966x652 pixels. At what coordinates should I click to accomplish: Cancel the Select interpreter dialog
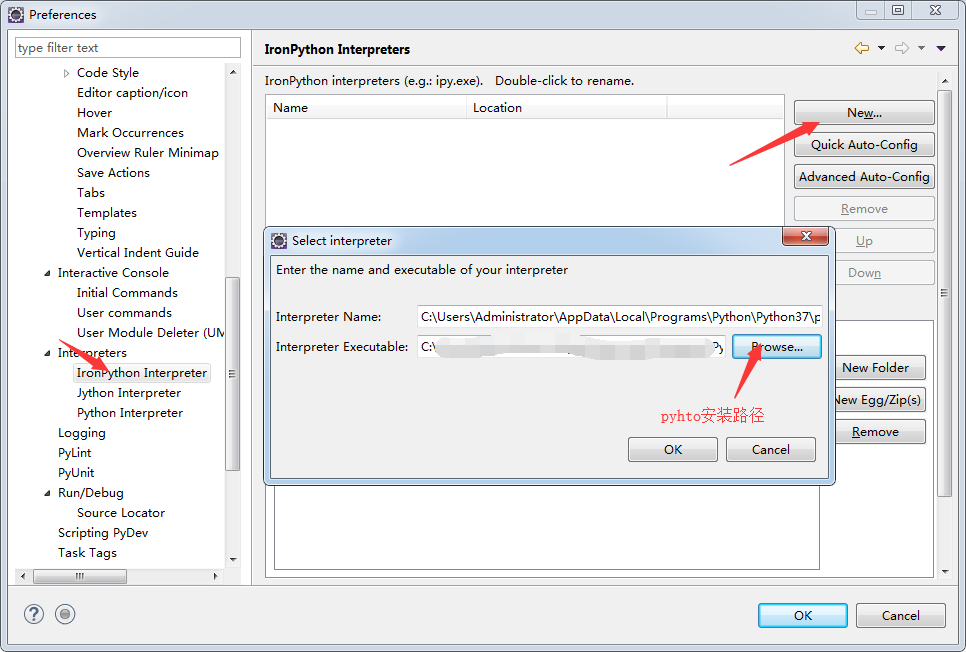pos(771,449)
